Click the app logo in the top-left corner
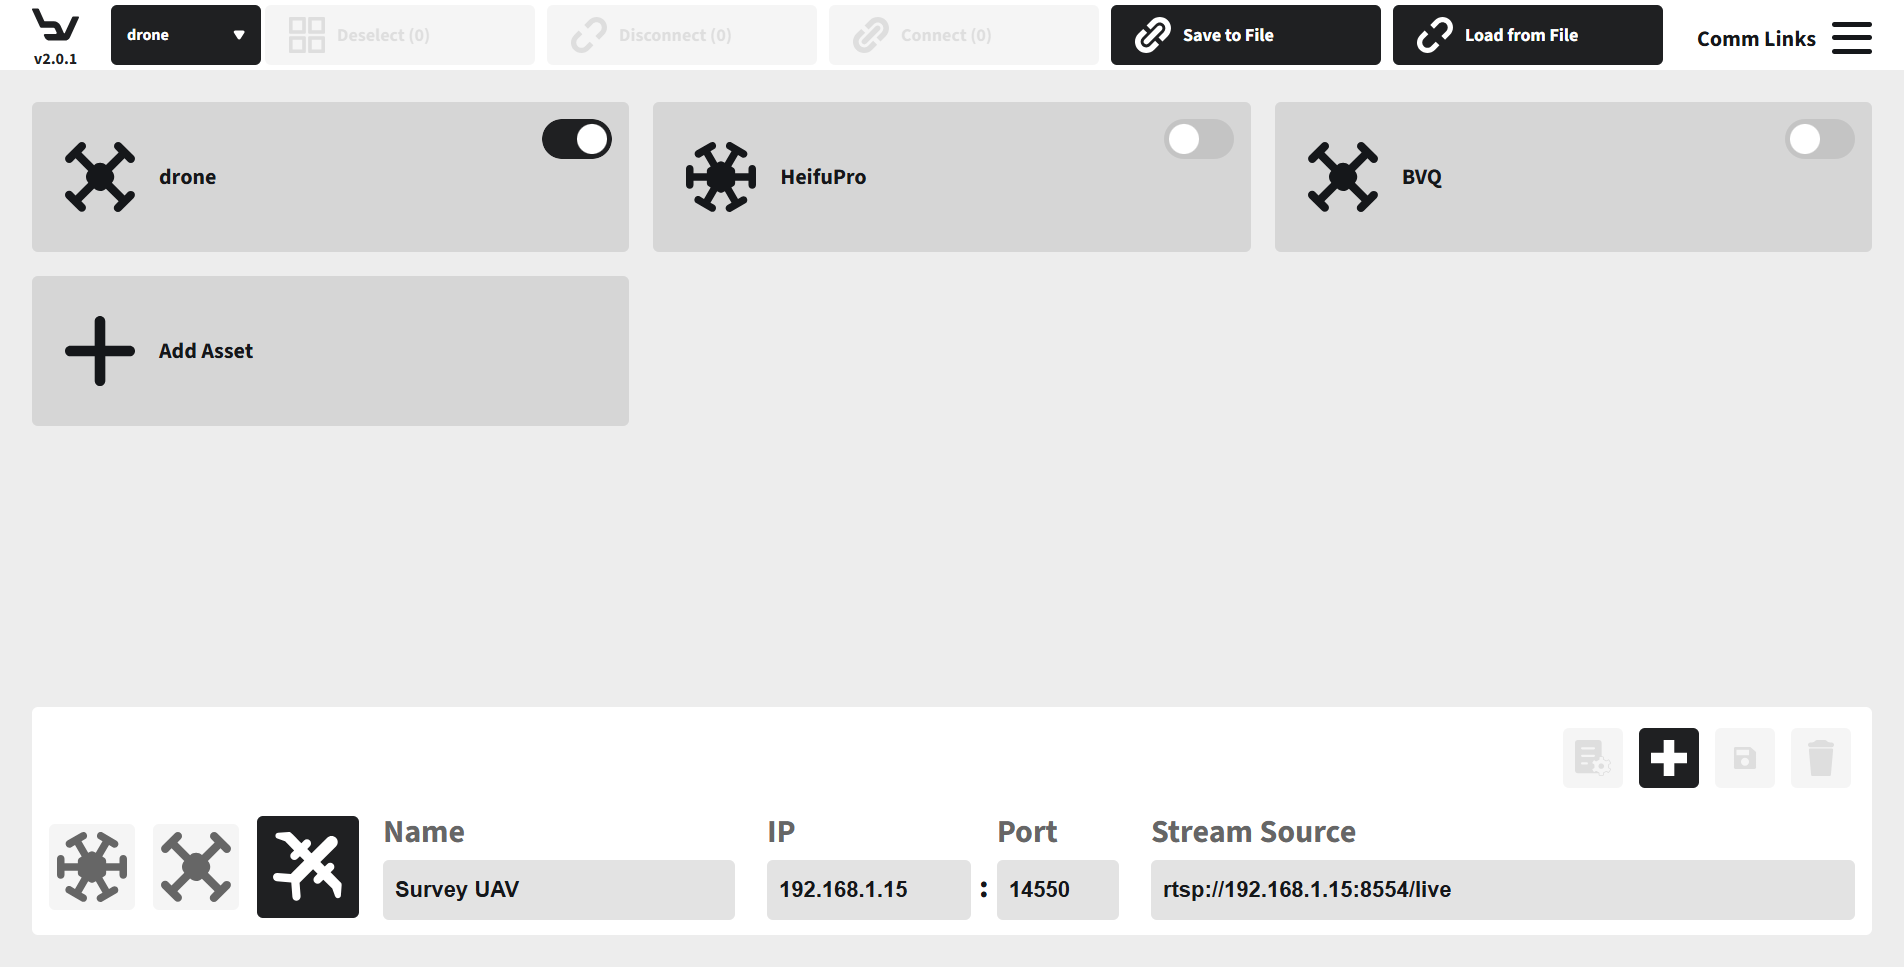 tap(55, 28)
